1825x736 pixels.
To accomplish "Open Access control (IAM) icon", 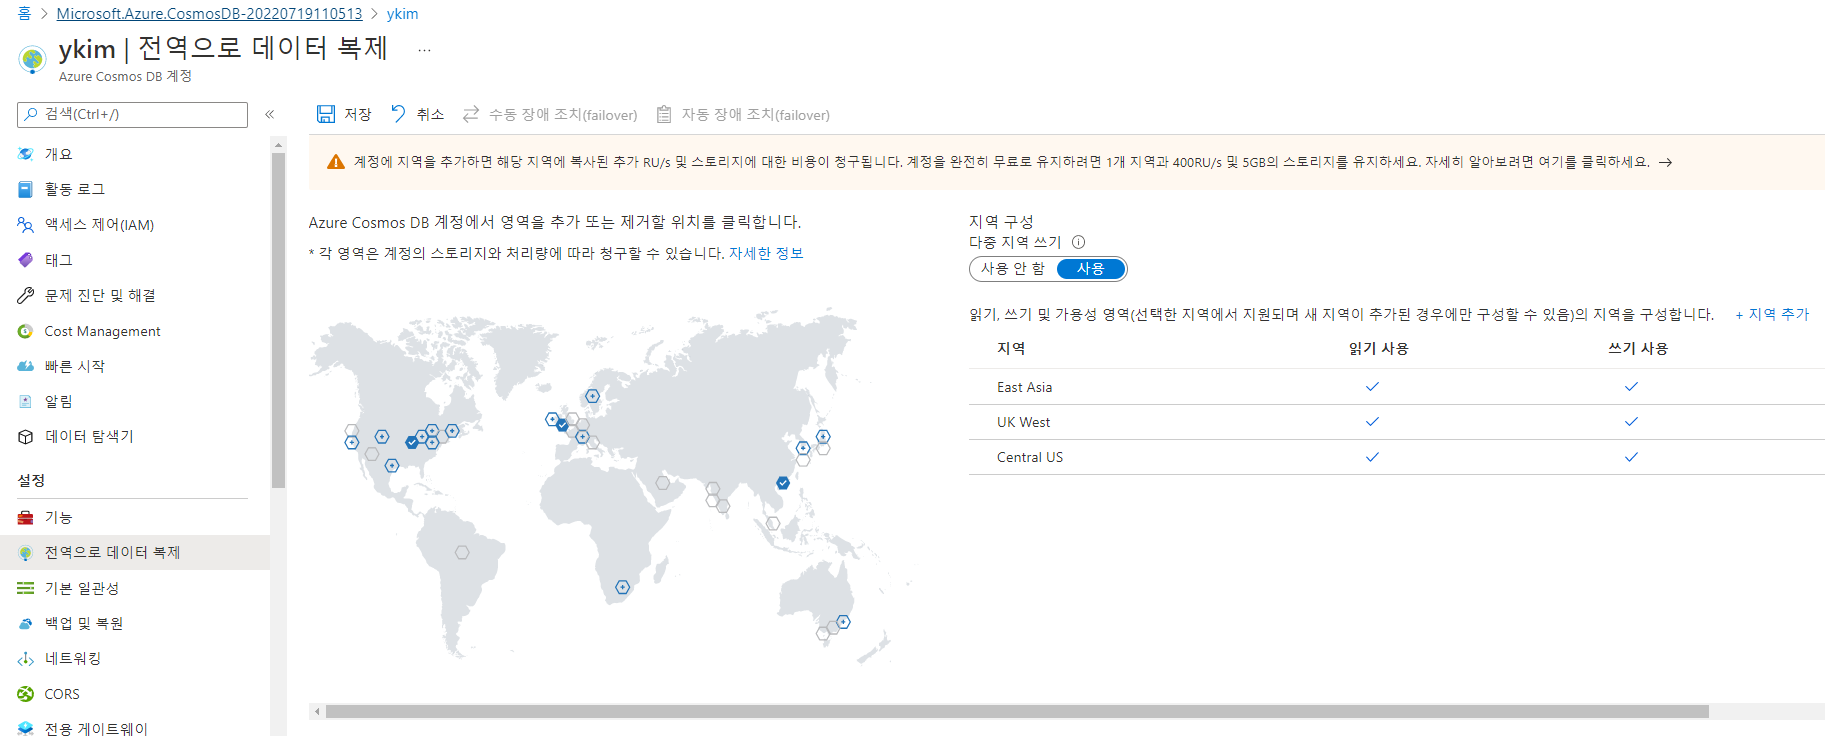I will pos(26,225).
